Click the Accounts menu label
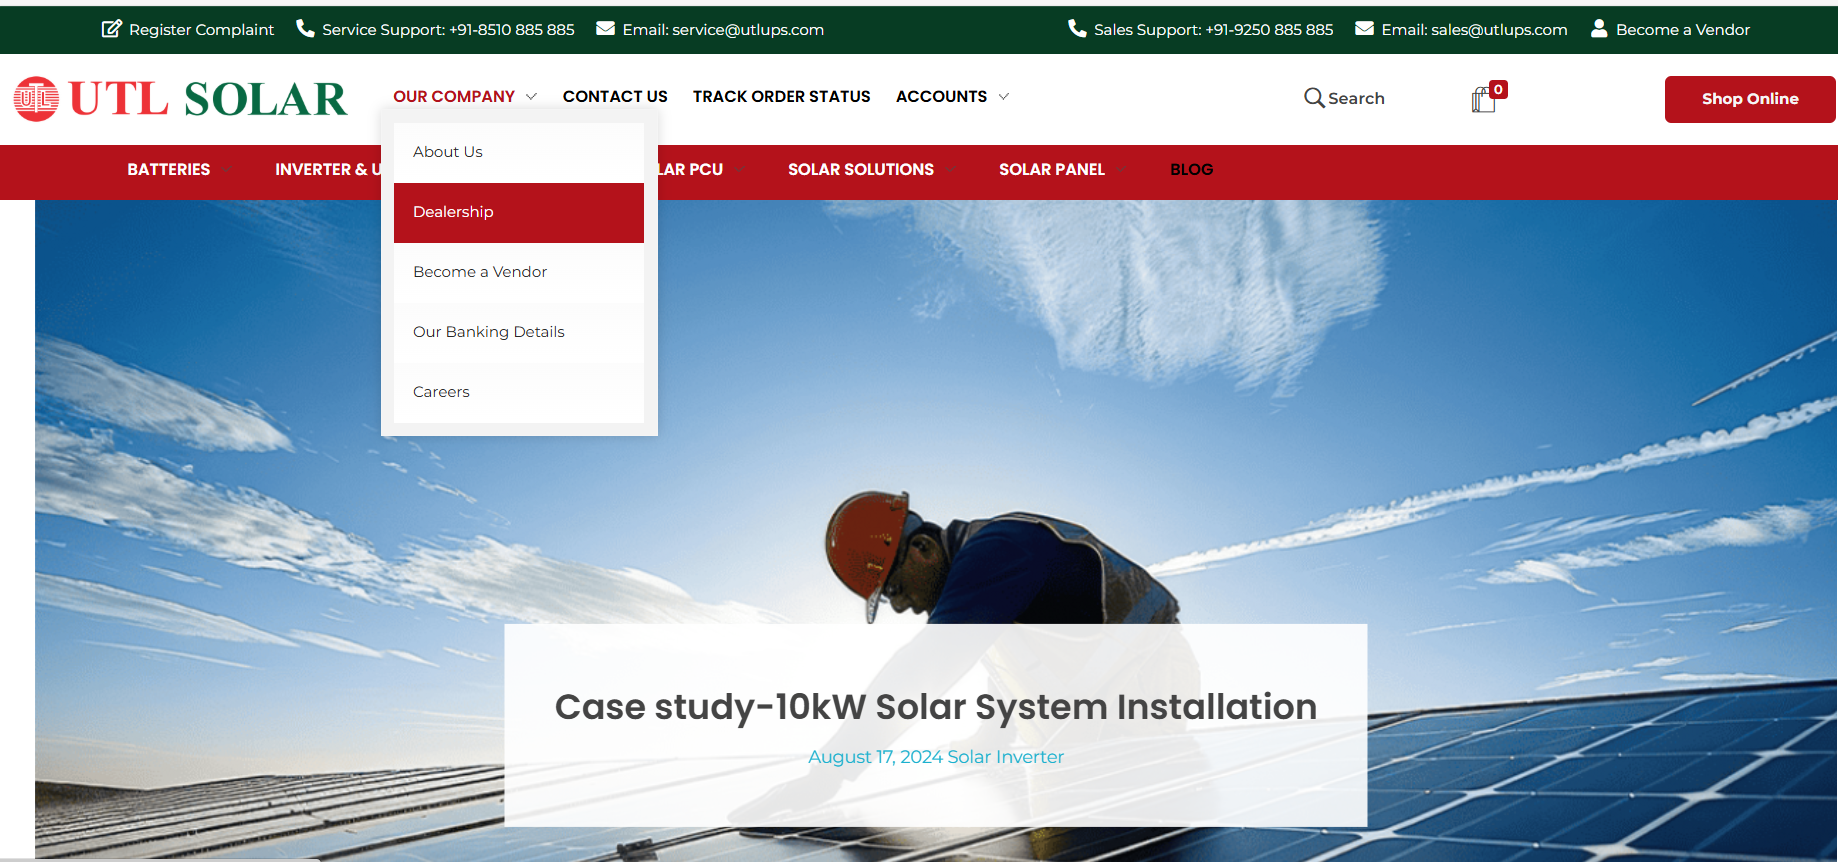 pos(941,97)
